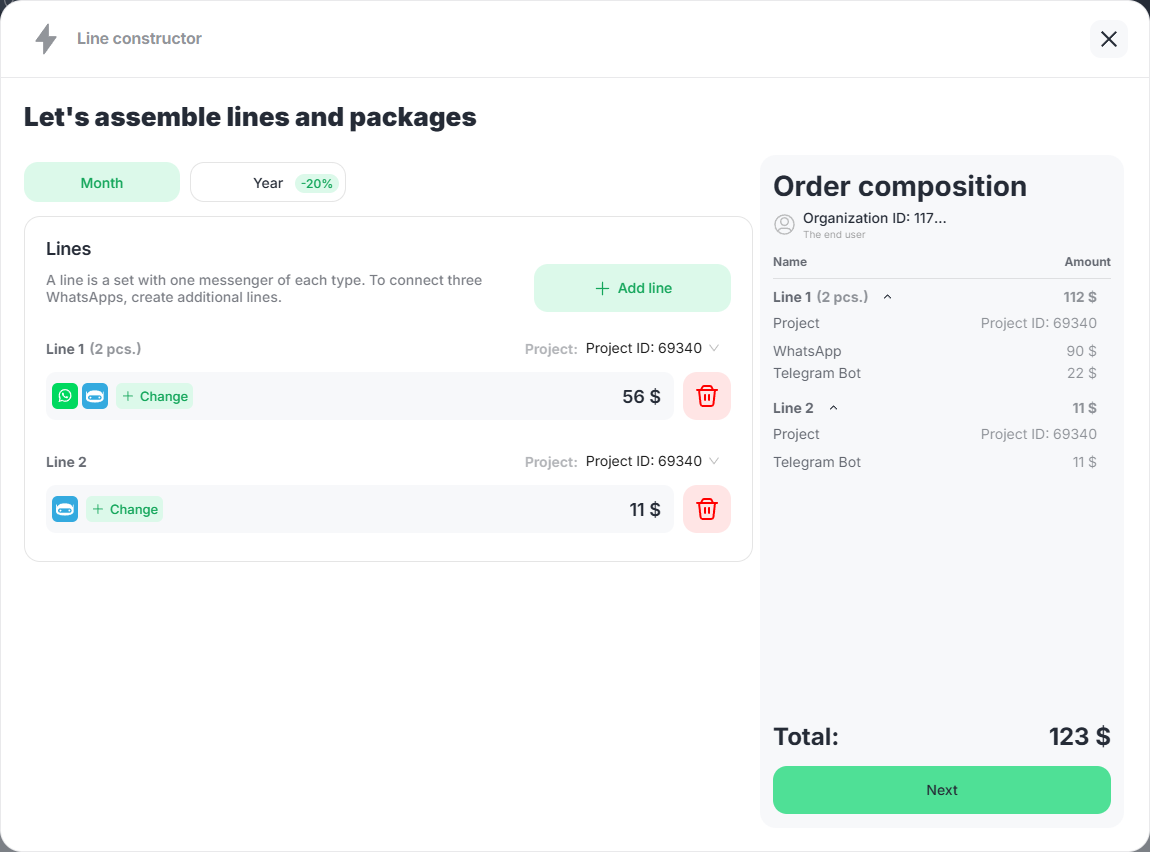
Task: Click Change messengers for Line 1
Action: tap(154, 396)
